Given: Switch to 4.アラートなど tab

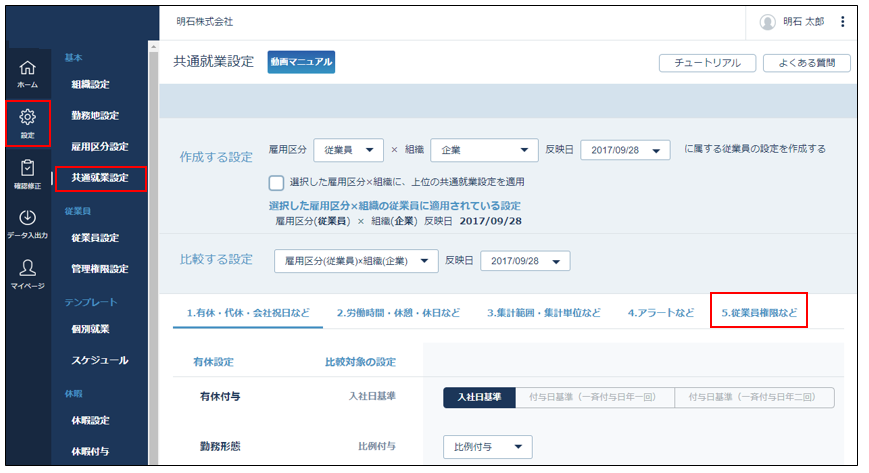Looking at the screenshot, I should (661, 313).
